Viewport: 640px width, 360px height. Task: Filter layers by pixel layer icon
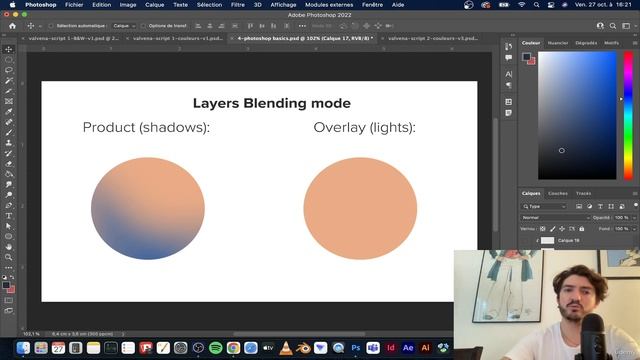click(x=579, y=207)
